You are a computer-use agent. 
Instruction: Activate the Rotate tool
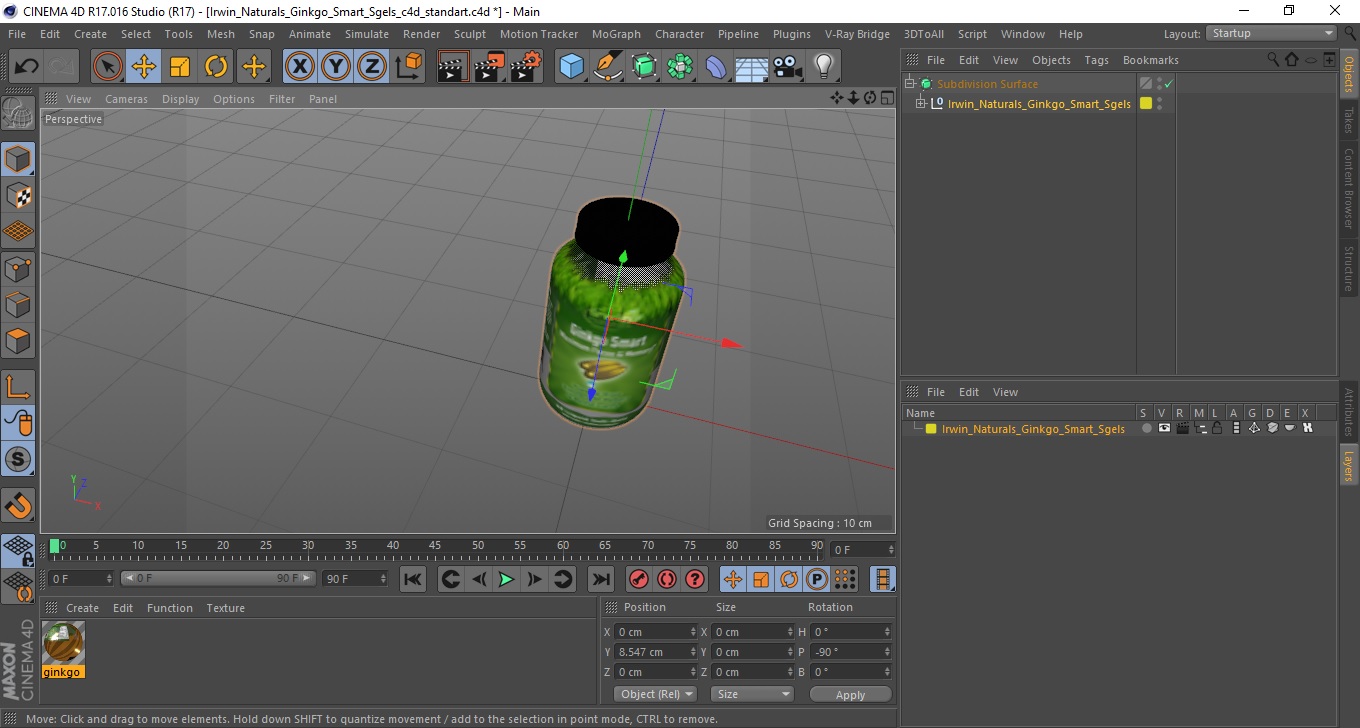[x=216, y=67]
